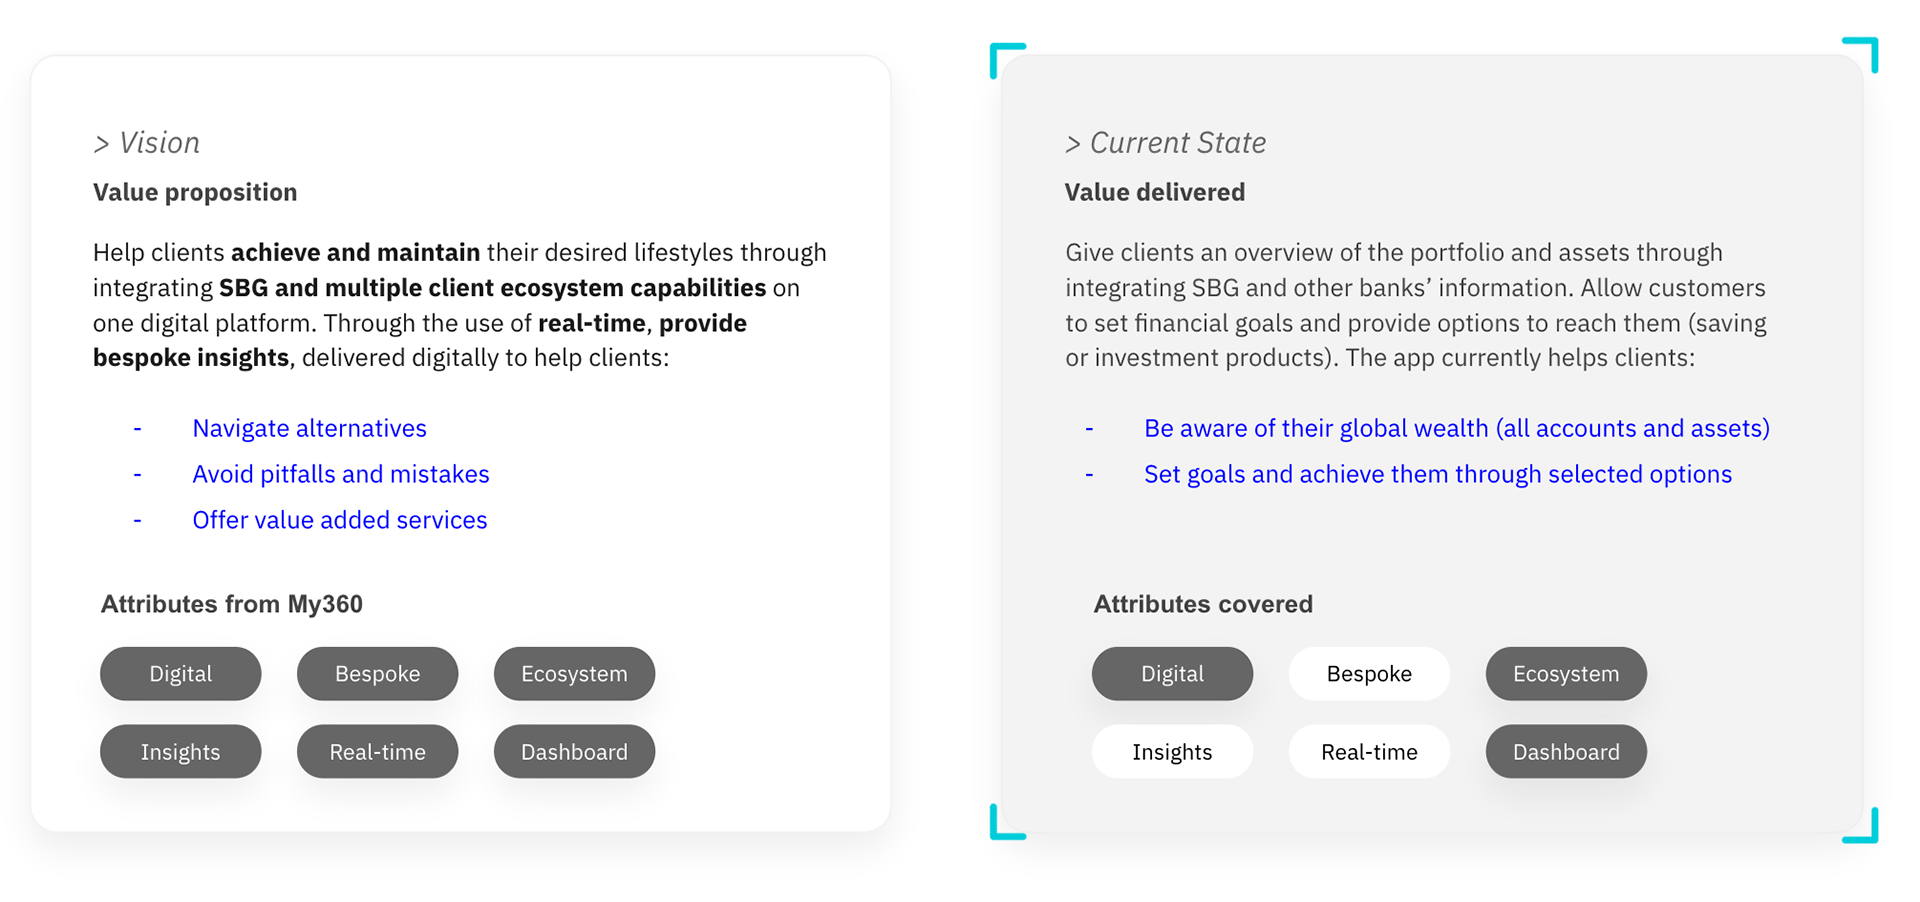Toggle the white Bespoke pill in Current State
Image resolution: width=1920 pixels, height=902 pixels.
tap(1369, 673)
